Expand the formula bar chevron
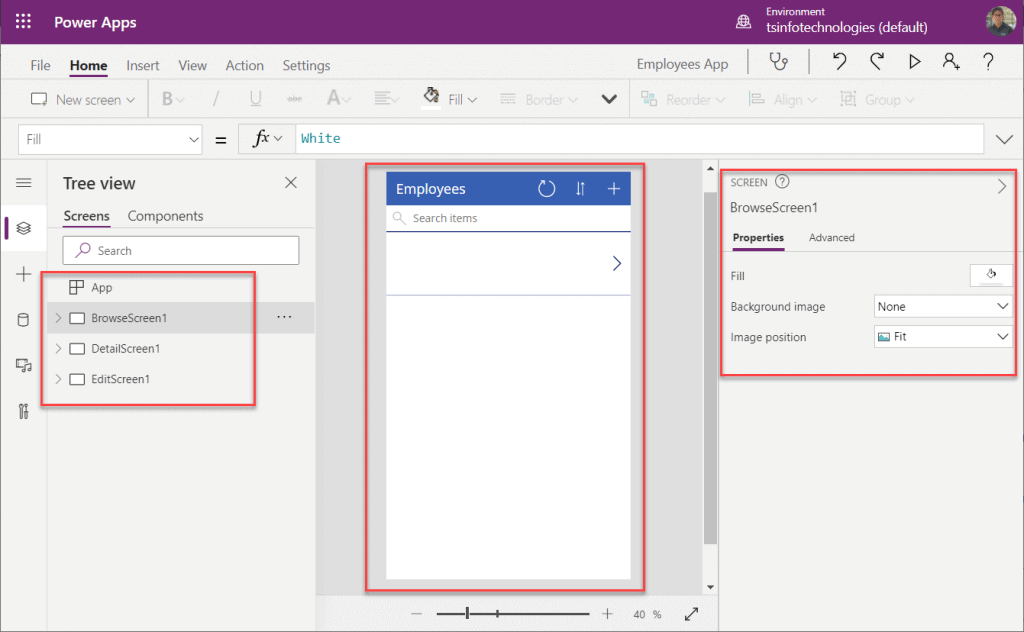This screenshot has width=1024, height=632. pyautogui.click(x=1004, y=139)
